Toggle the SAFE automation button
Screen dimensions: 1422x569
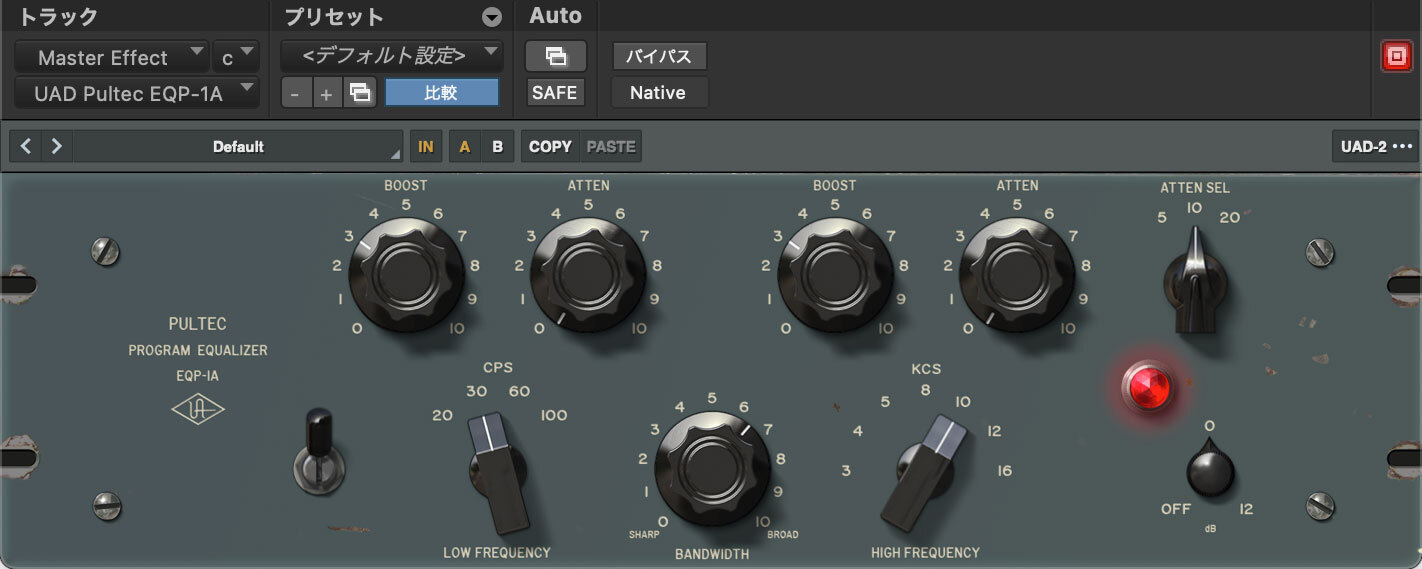(x=555, y=92)
